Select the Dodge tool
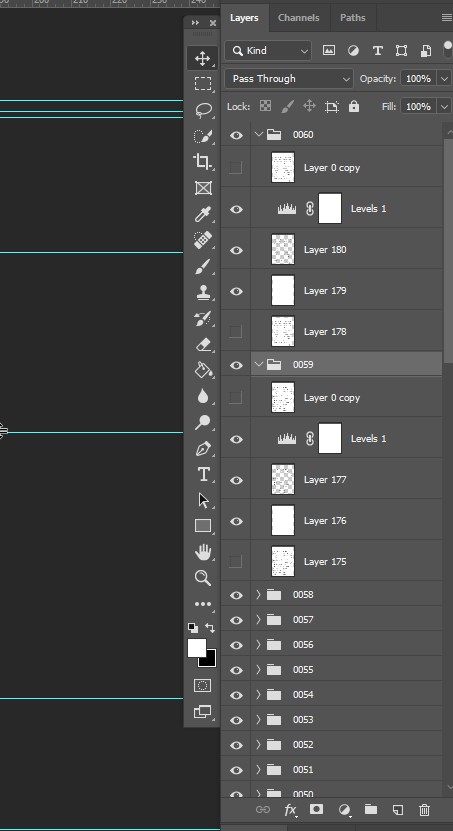 (203, 422)
